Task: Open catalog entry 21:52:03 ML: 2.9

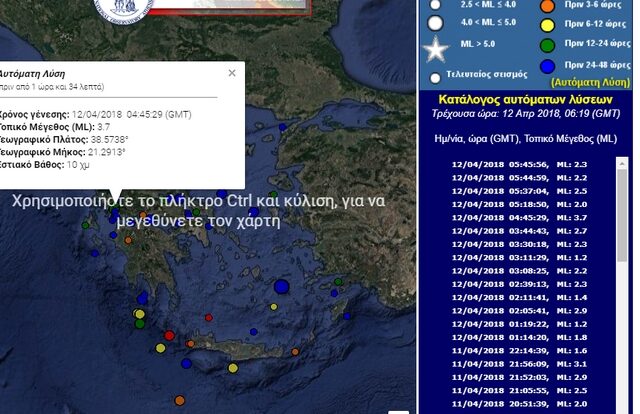Action: coord(519,377)
